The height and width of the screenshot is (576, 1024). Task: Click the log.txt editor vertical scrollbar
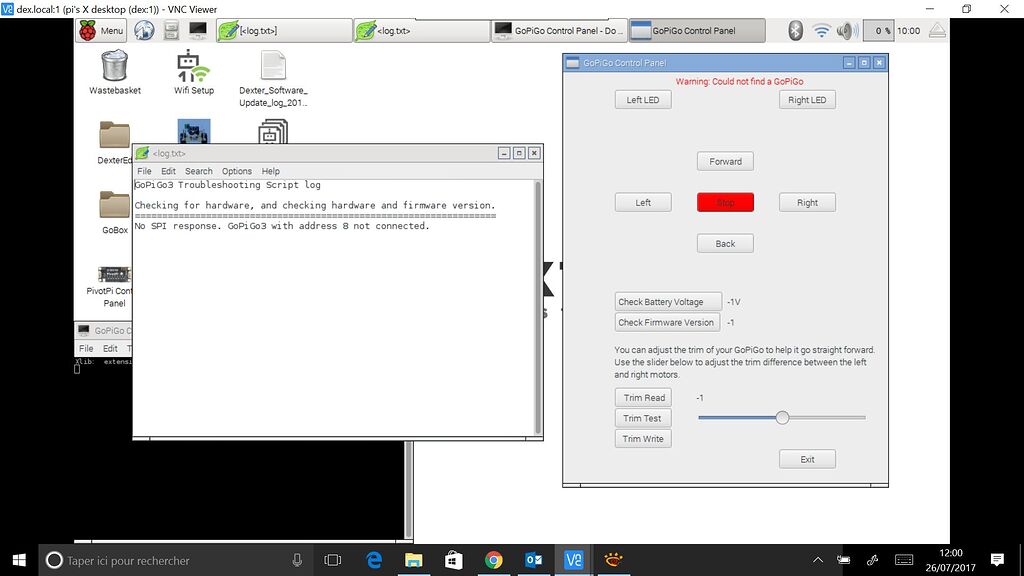click(x=538, y=300)
